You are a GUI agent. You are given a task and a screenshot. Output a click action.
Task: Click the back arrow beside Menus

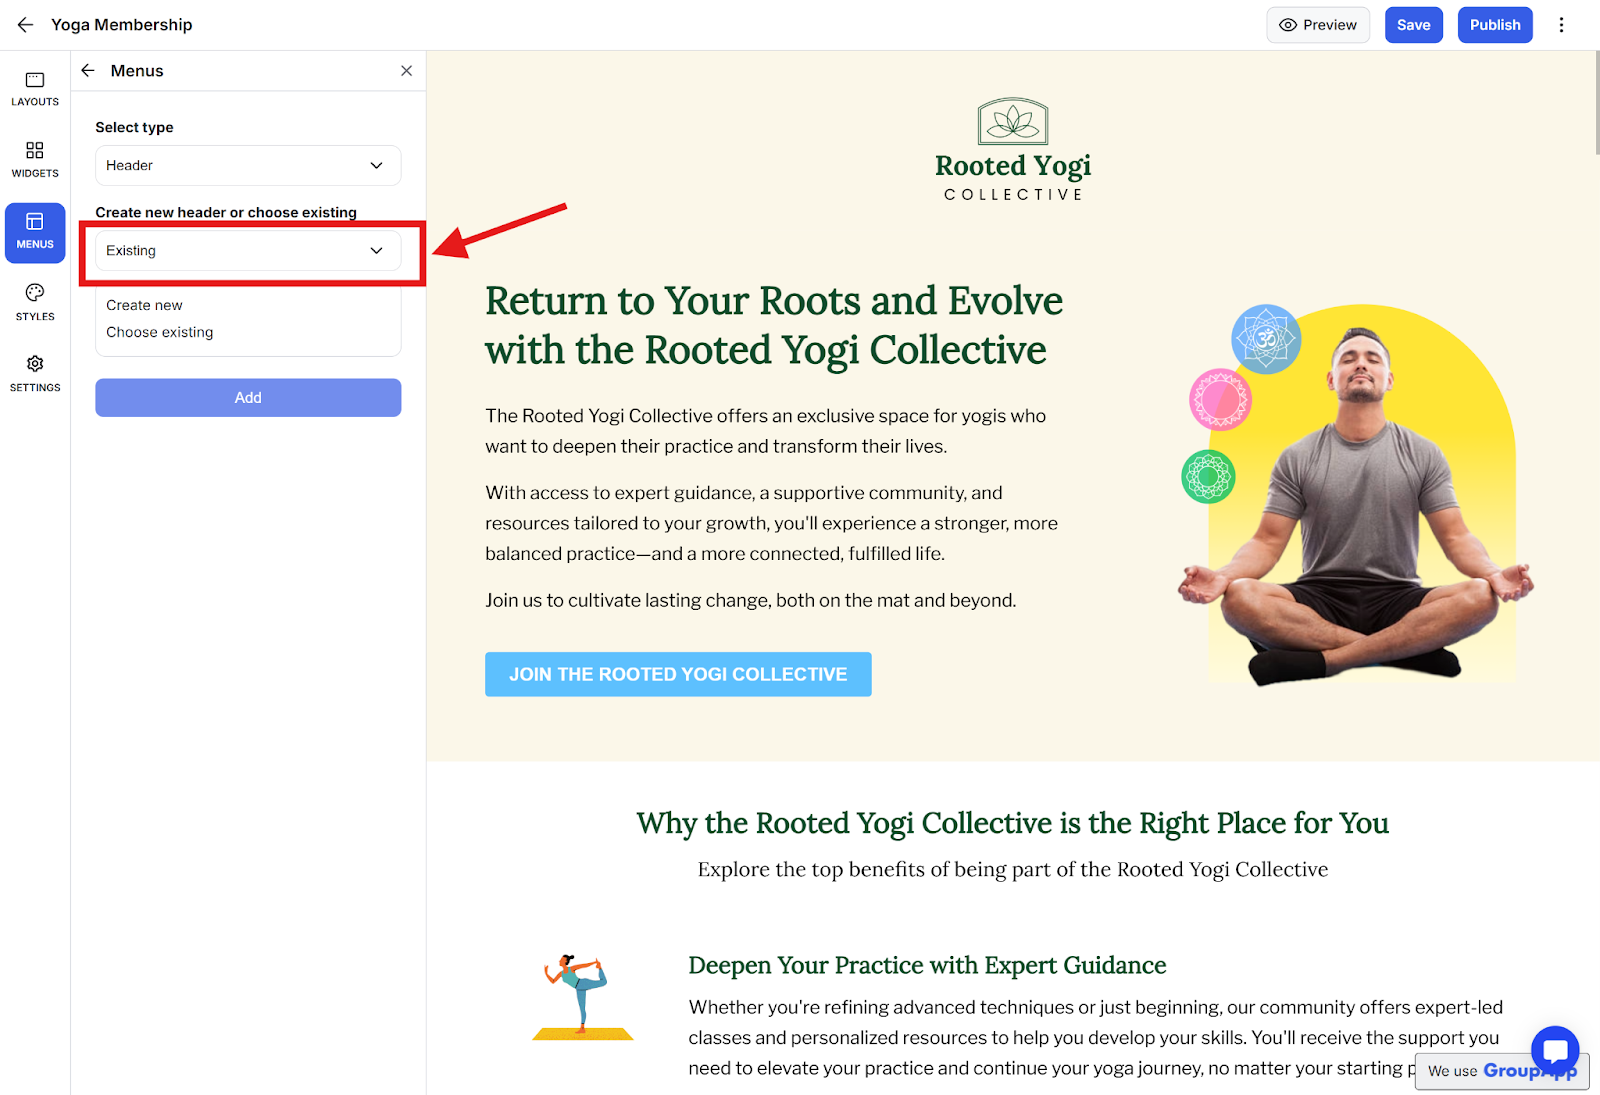88,71
